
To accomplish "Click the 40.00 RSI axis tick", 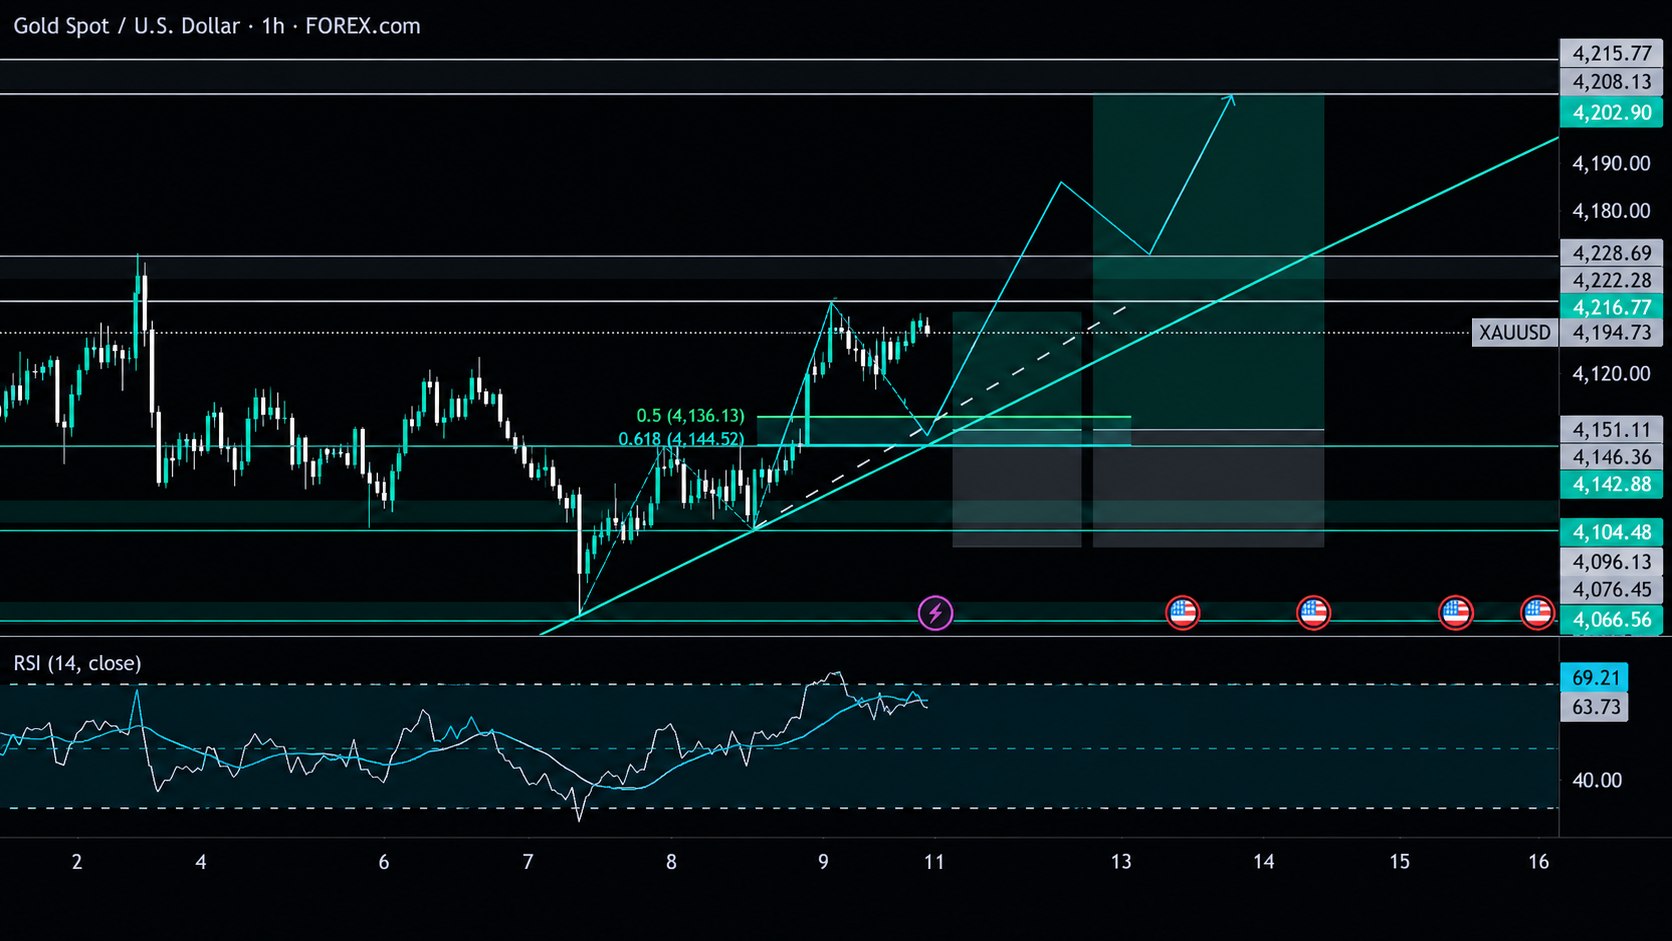I will click(x=1597, y=780).
